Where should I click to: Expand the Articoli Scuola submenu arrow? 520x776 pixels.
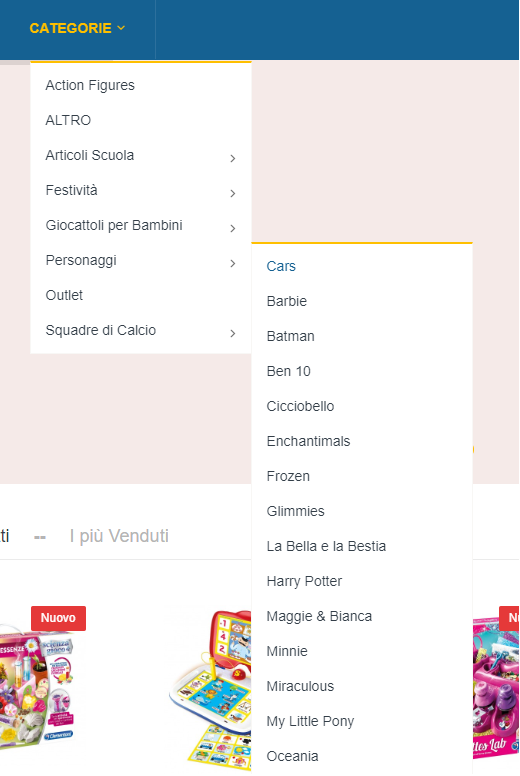click(233, 158)
